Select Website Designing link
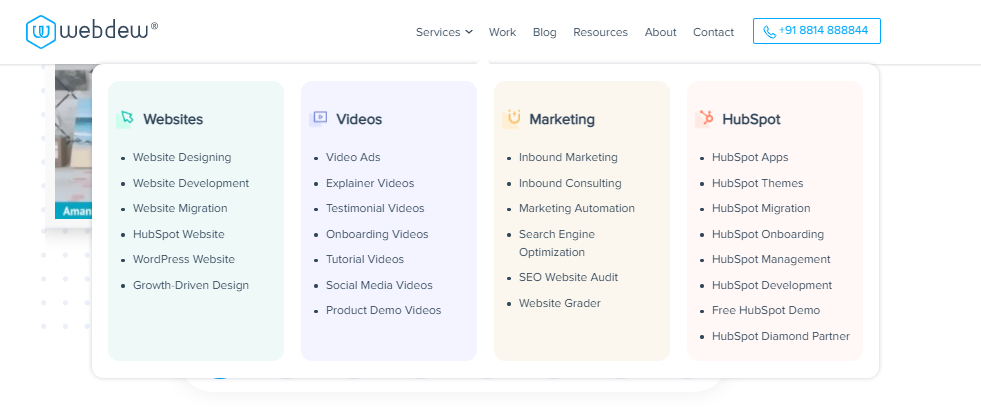This screenshot has width=981, height=407. (181, 157)
